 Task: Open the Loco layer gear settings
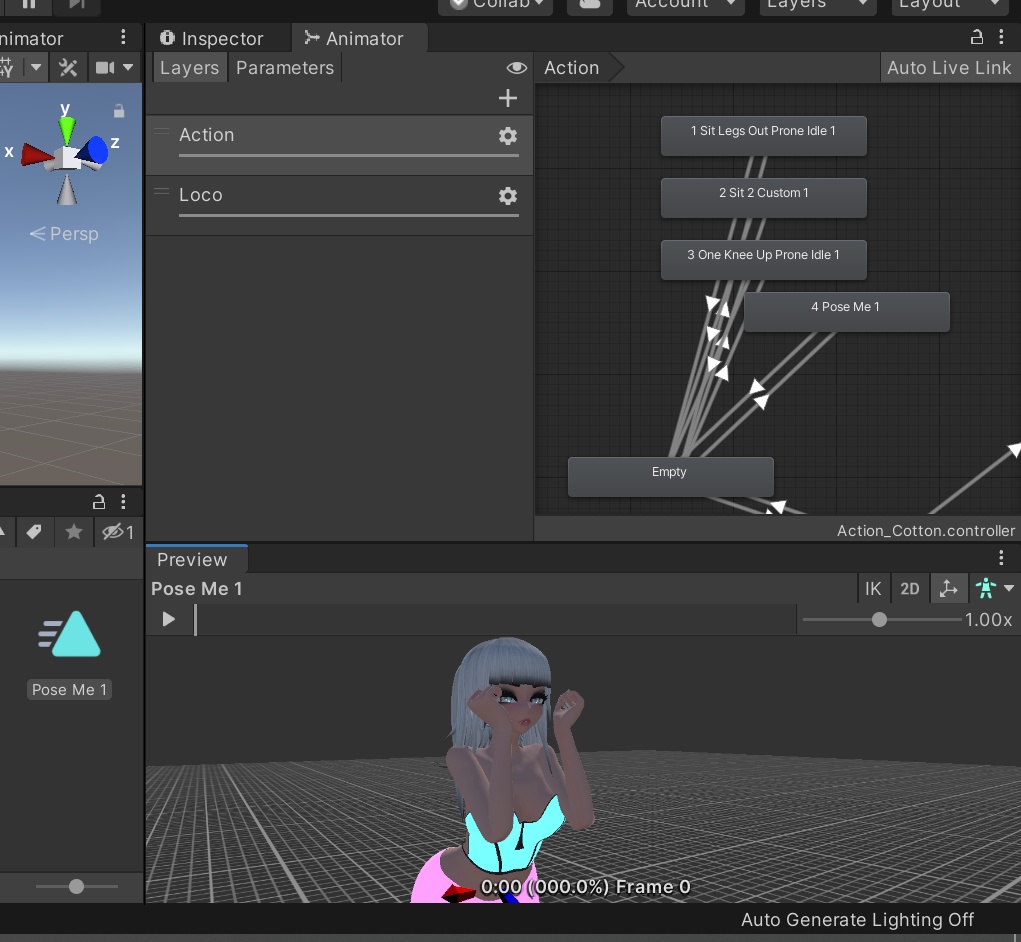click(x=508, y=196)
